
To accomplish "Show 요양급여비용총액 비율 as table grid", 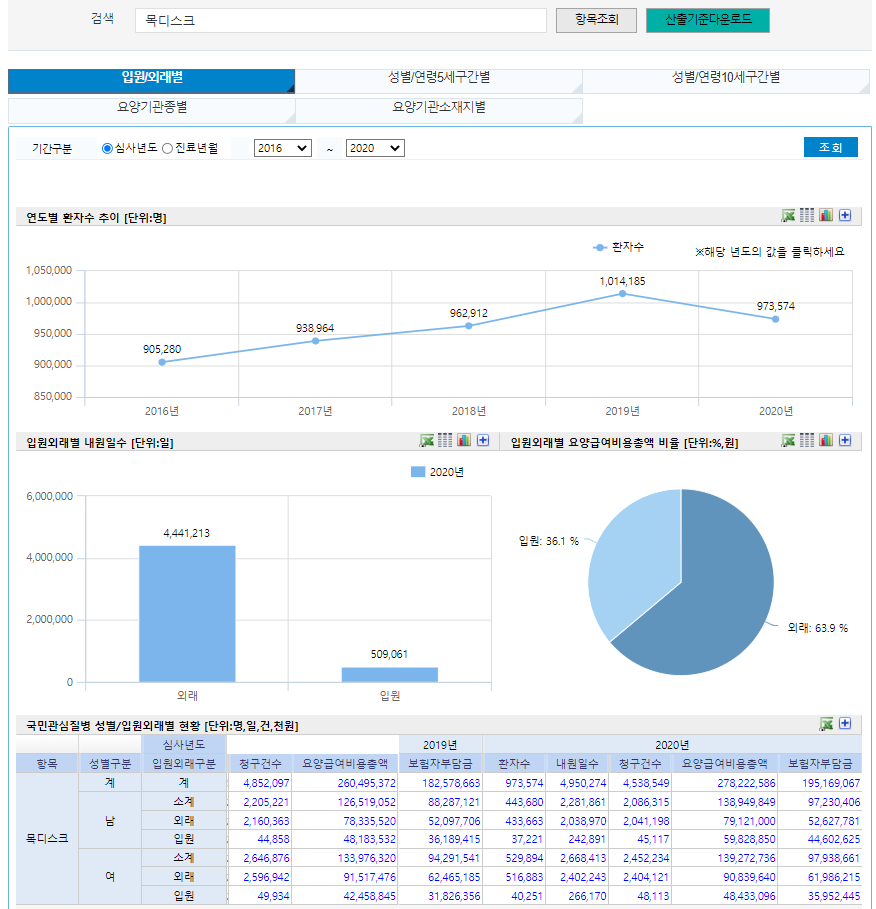I will [807, 441].
